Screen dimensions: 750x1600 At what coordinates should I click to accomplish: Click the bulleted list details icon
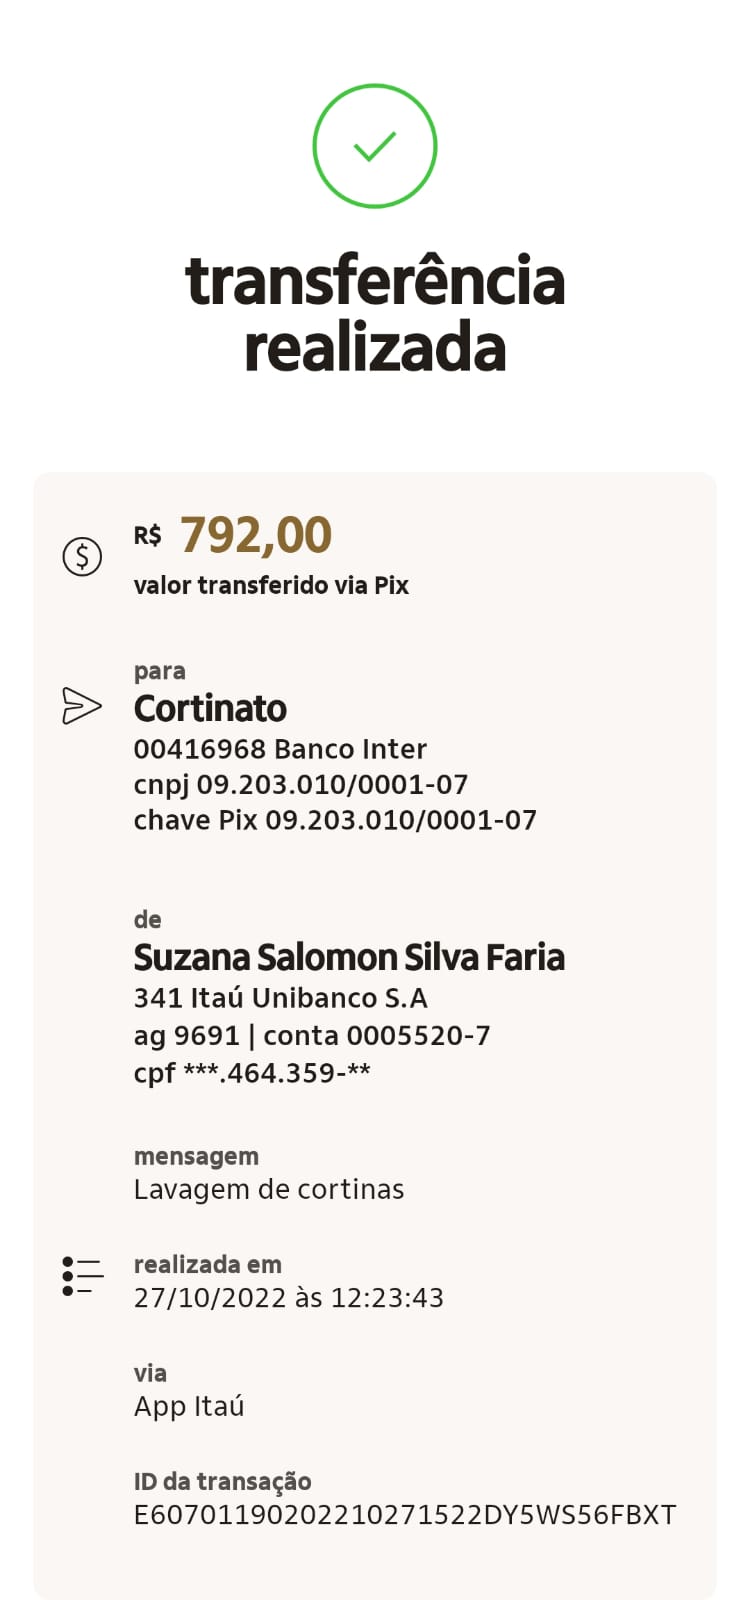click(82, 1277)
